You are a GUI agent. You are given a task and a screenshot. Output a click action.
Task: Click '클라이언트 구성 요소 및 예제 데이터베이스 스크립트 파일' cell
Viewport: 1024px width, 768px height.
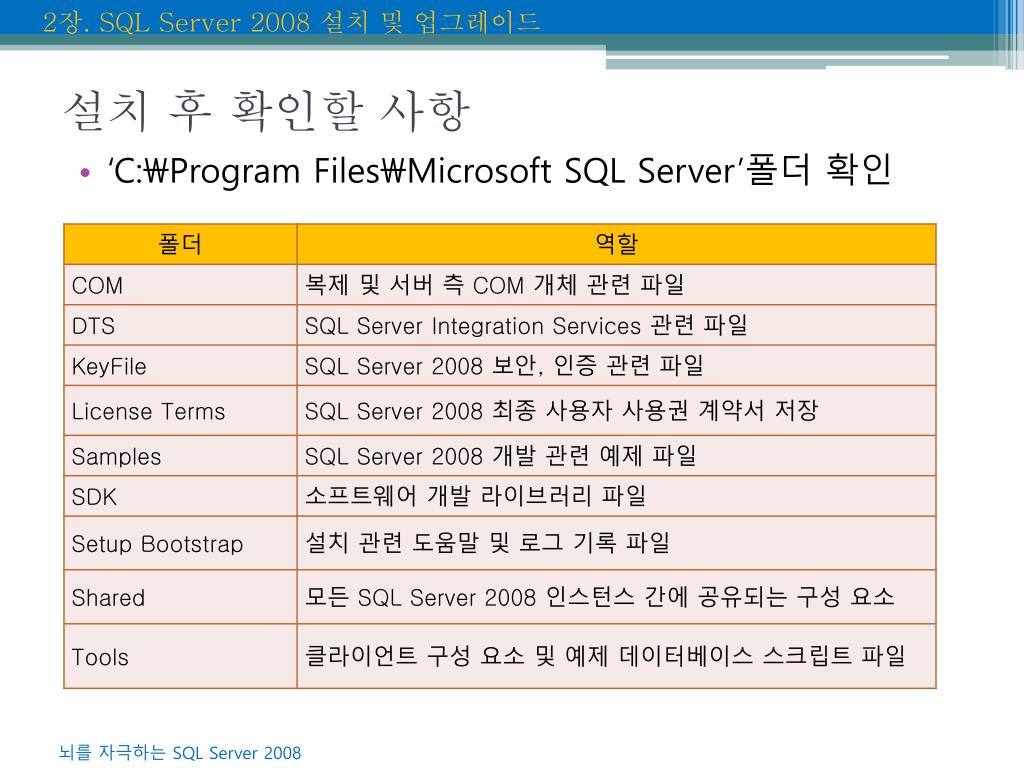(616, 656)
